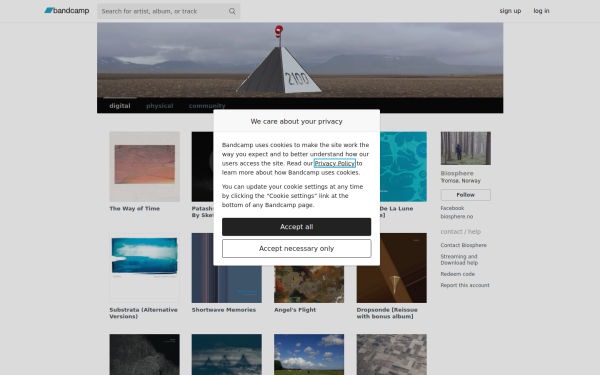The image size is (600, 375).
Task: Click the pyramid 2100 banner image
Action: click(300, 60)
